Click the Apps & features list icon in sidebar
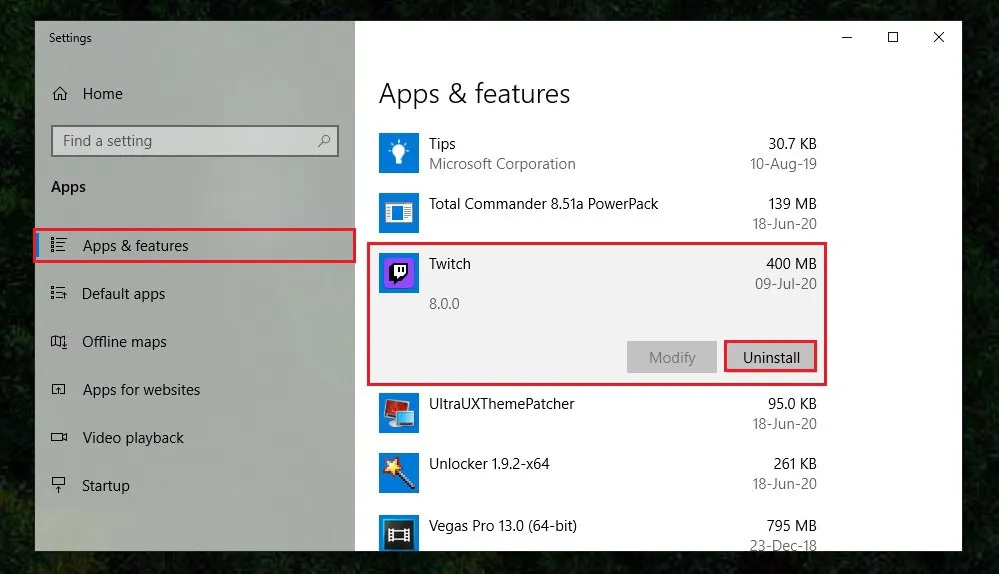 tap(59, 245)
